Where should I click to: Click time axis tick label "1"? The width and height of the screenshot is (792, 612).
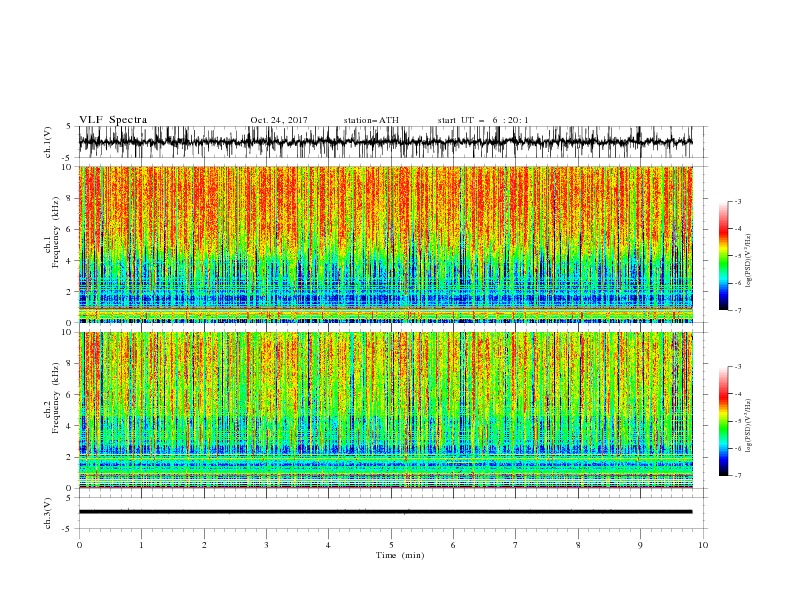(x=141, y=545)
